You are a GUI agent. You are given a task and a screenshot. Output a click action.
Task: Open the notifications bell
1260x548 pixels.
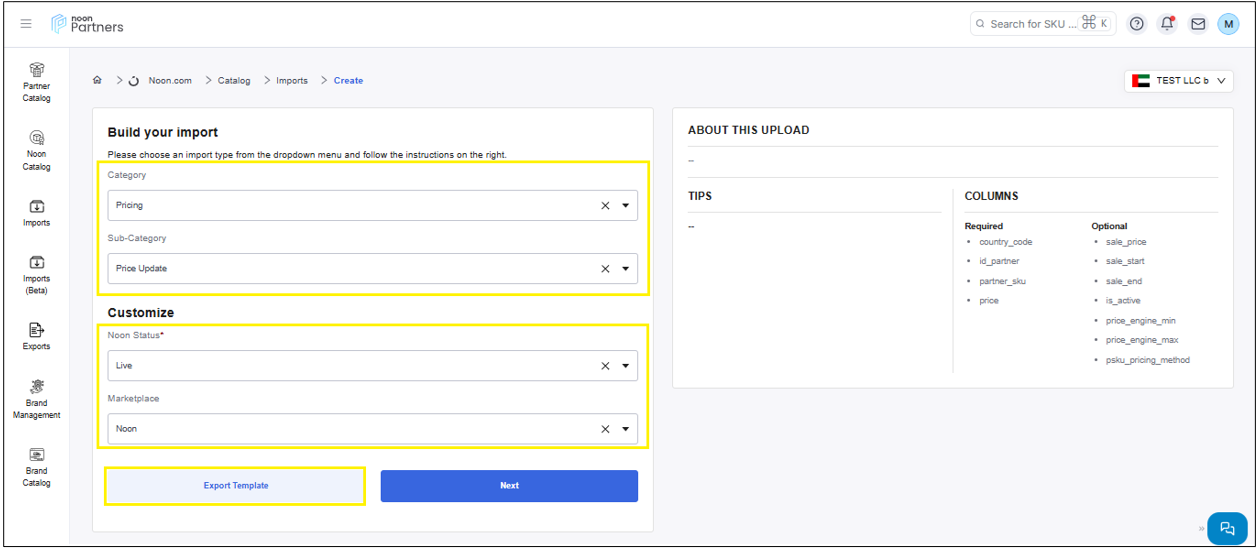click(1167, 24)
